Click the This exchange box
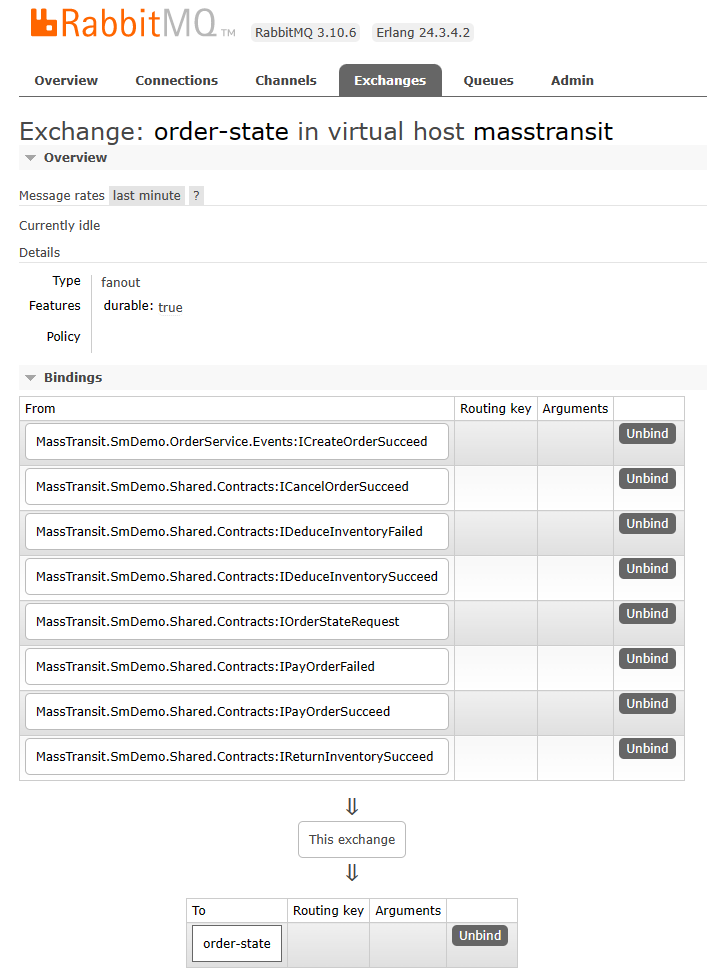 352,840
